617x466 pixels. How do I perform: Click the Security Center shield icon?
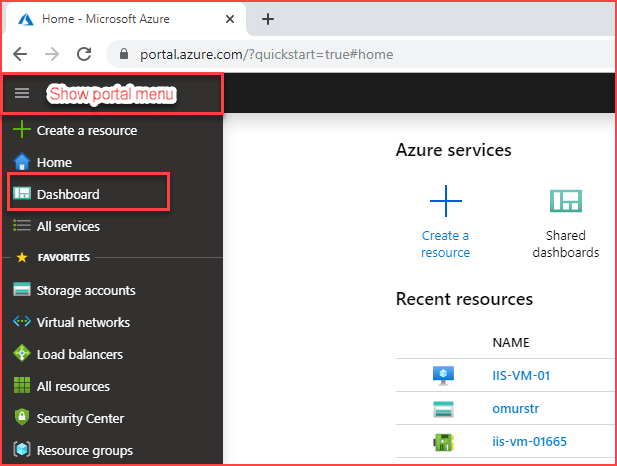(22, 417)
